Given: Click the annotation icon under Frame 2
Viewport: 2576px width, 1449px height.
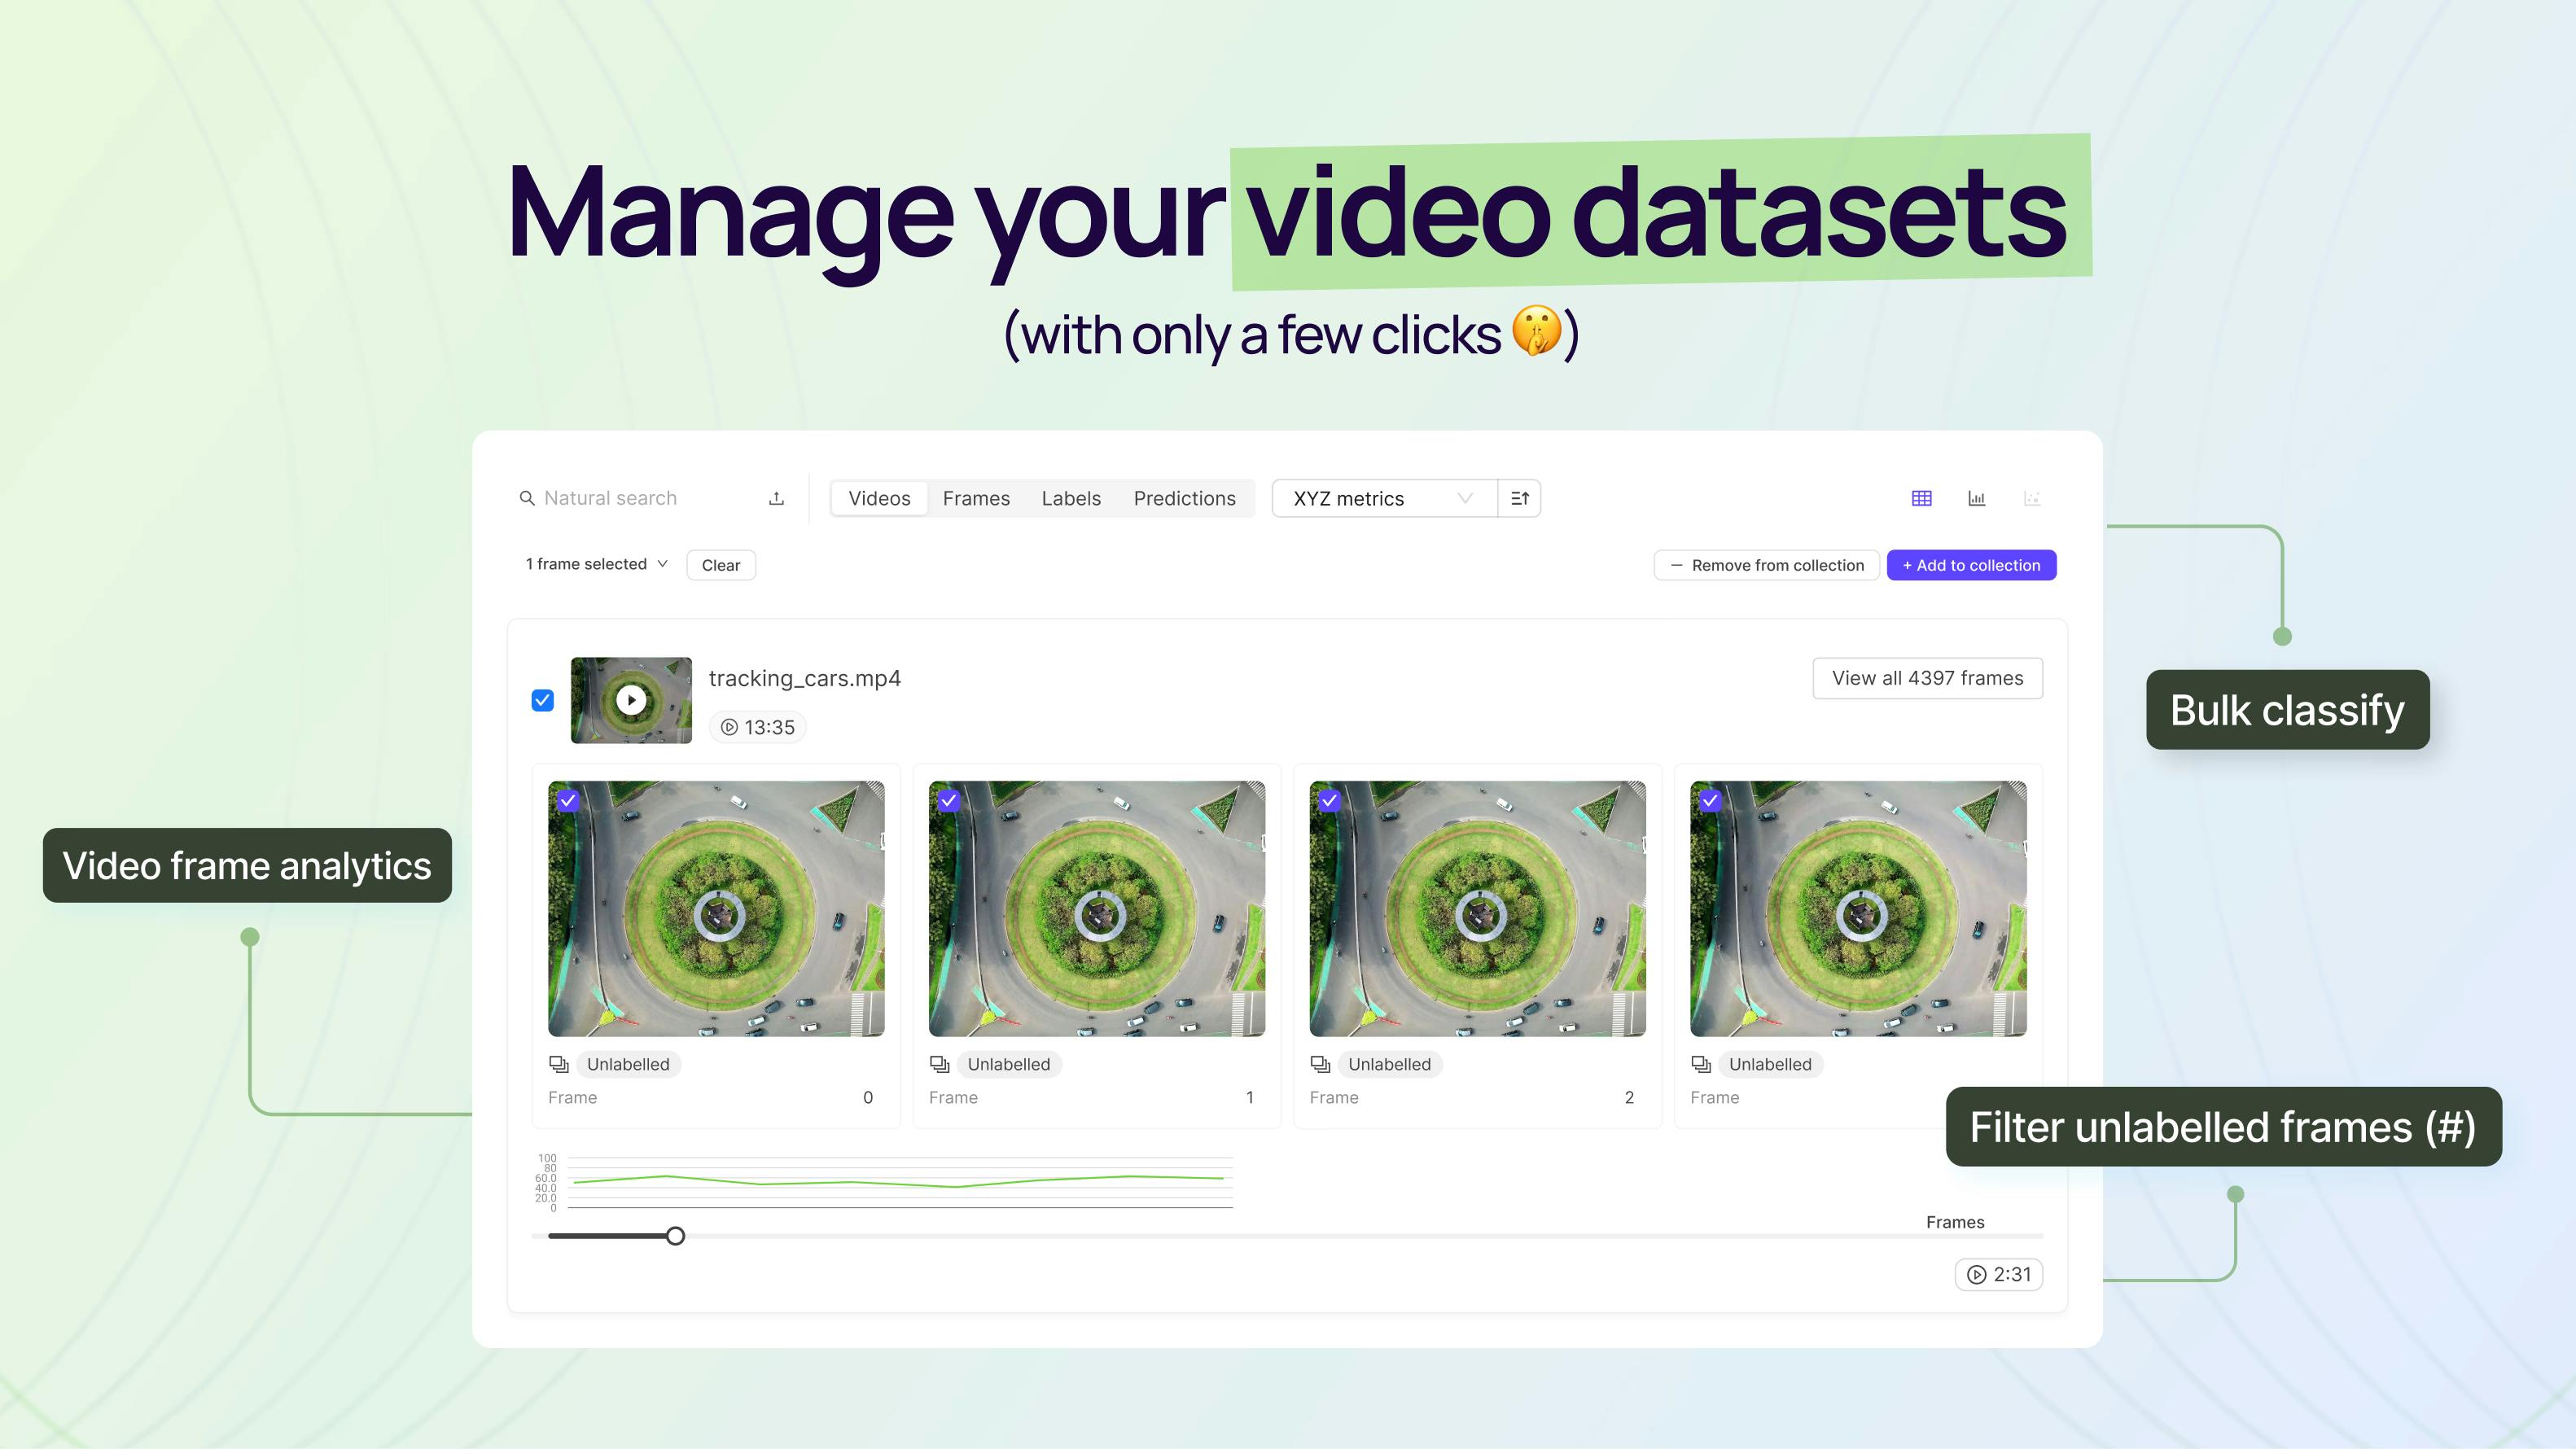Looking at the screenshot, I should tap(1320, 1064).
